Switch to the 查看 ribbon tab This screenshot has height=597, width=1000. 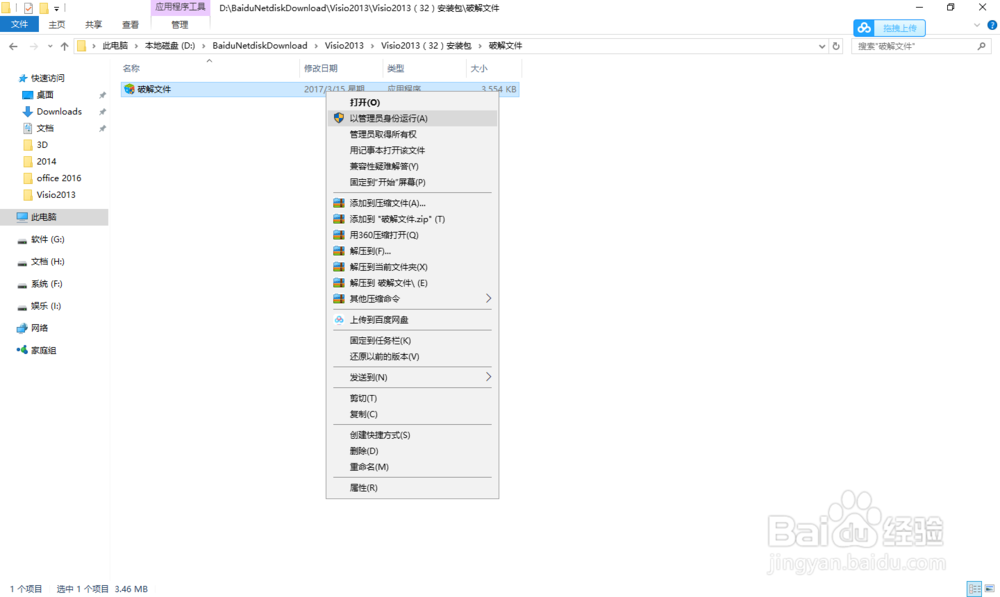pos(131,24)
